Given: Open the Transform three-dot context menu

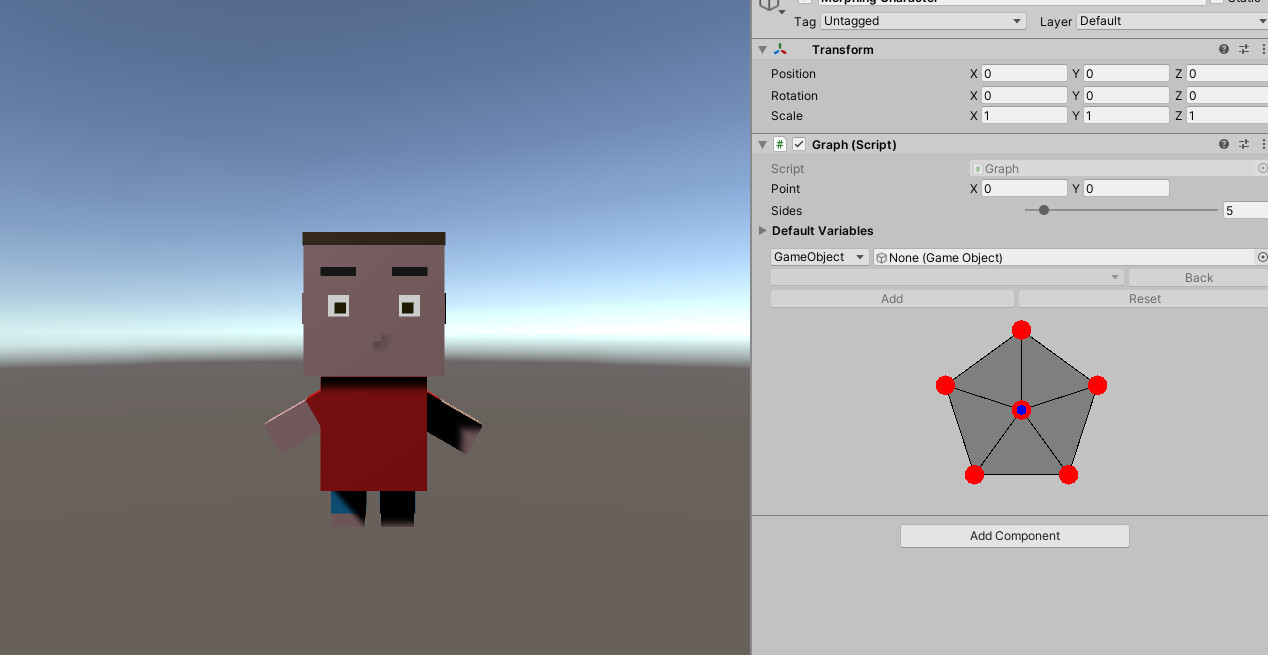Looking at the screenshot, I should click(1262, 49).
